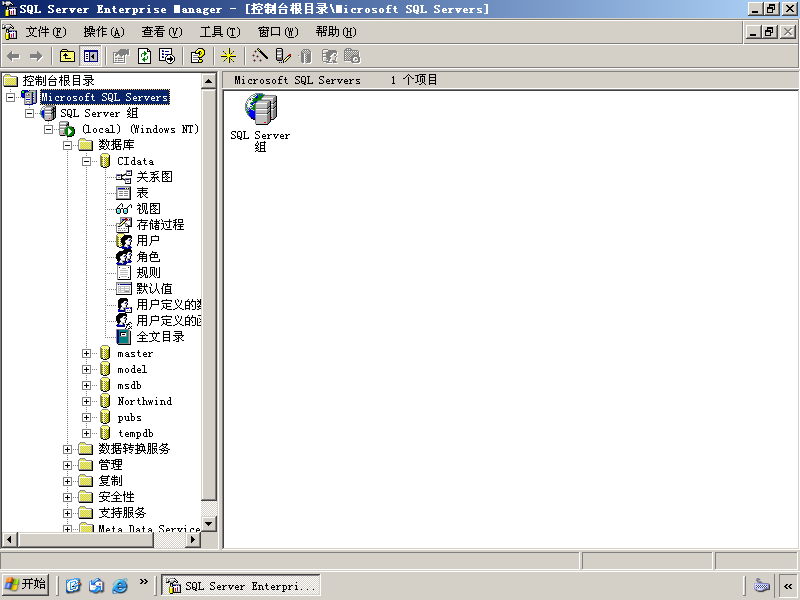Select the 用户定义的 data types item
The height and width of the screenshot is (600, 800).
pos(168,305)
